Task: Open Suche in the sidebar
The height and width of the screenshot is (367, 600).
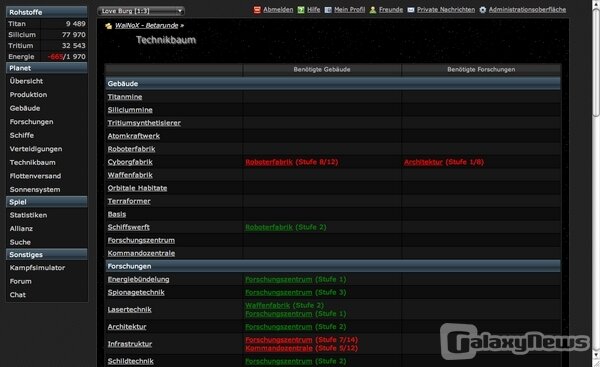Action: [x=20, y=242]
